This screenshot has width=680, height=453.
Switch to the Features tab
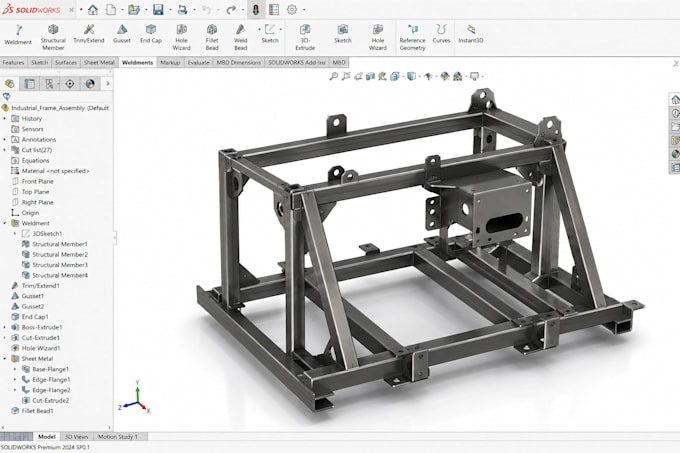tap(13, 62)
